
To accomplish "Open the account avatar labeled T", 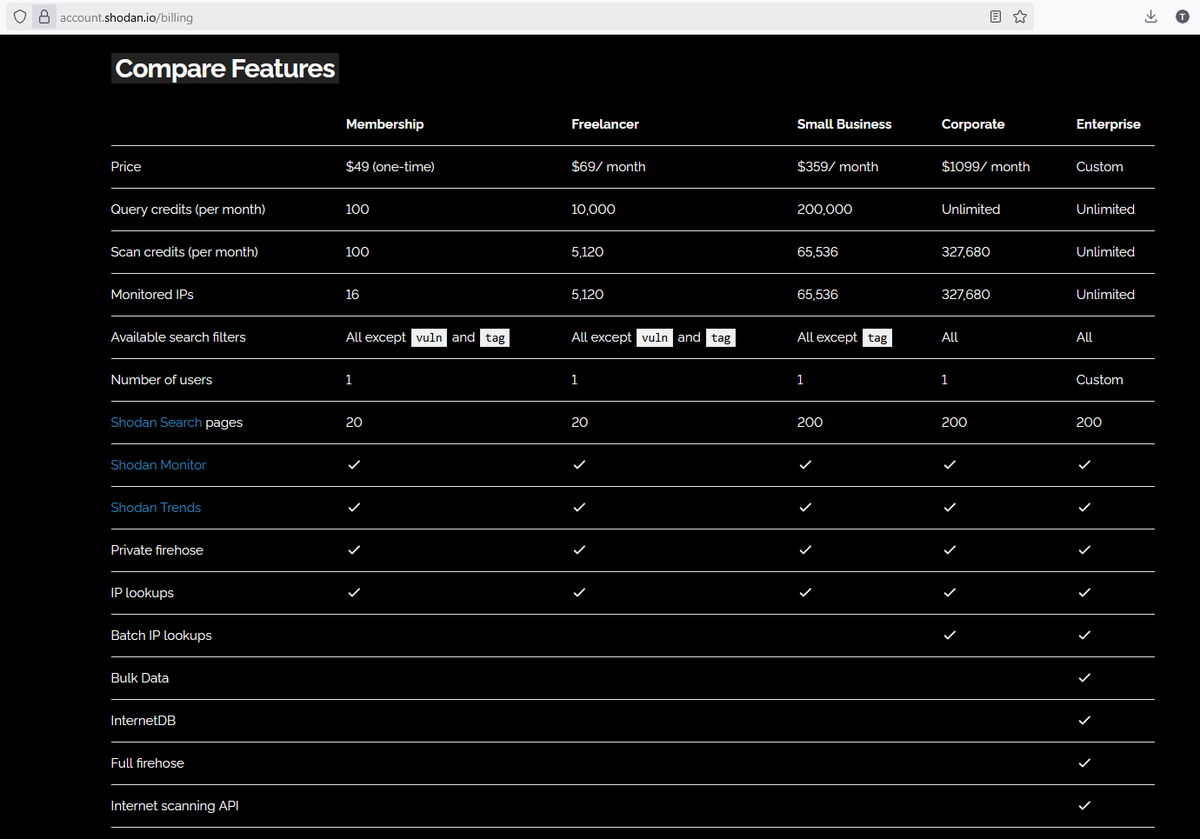I will pos(1181,17).
